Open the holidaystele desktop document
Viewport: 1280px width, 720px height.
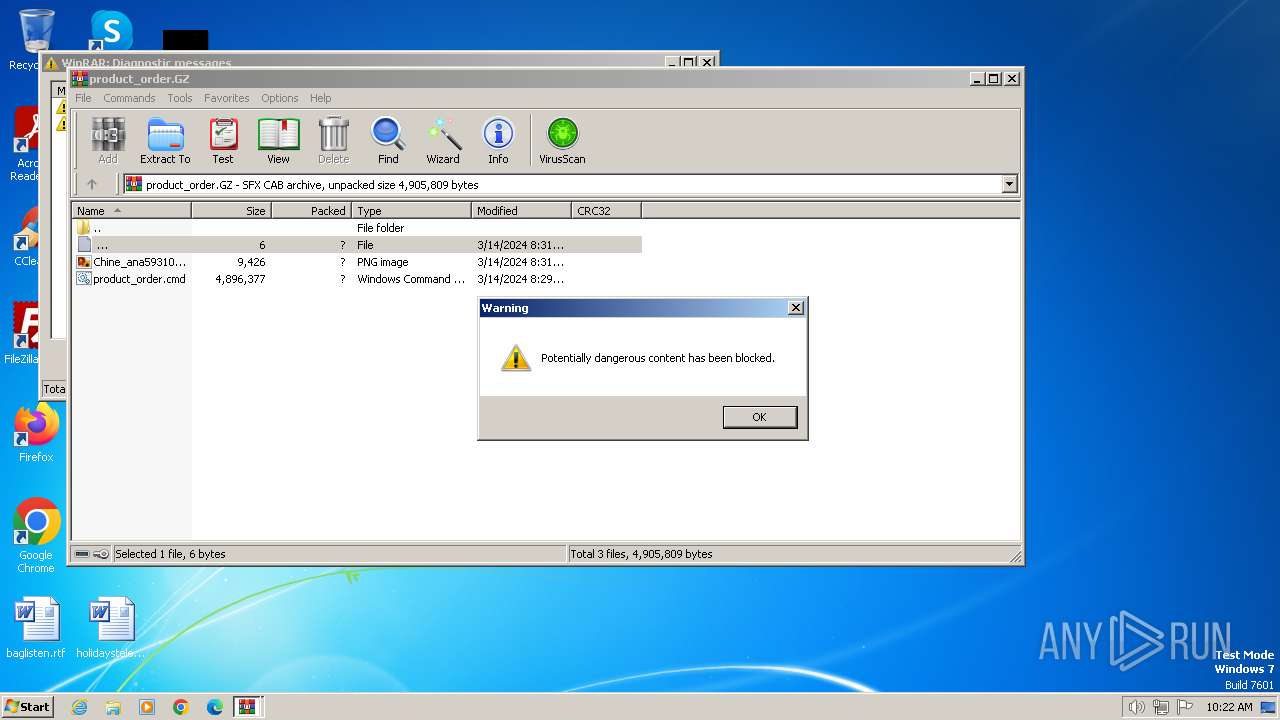tap(110, 628)
